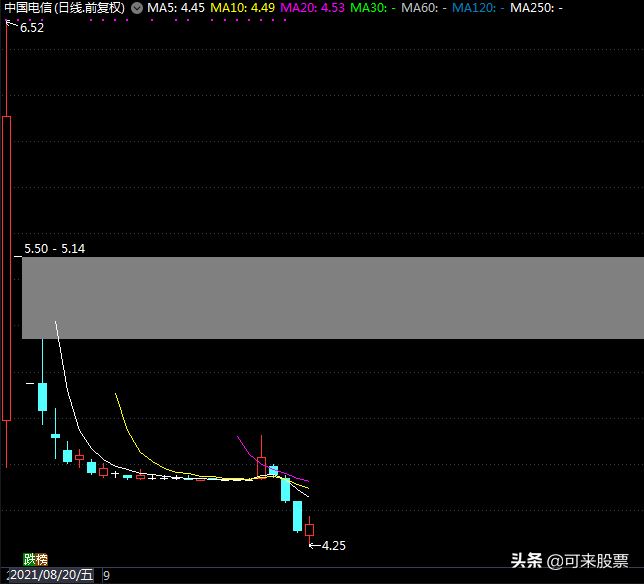Select the MA10: 4.49 indicator label
The height and width of the screenshot is (584, 644).
pos(242,8)
